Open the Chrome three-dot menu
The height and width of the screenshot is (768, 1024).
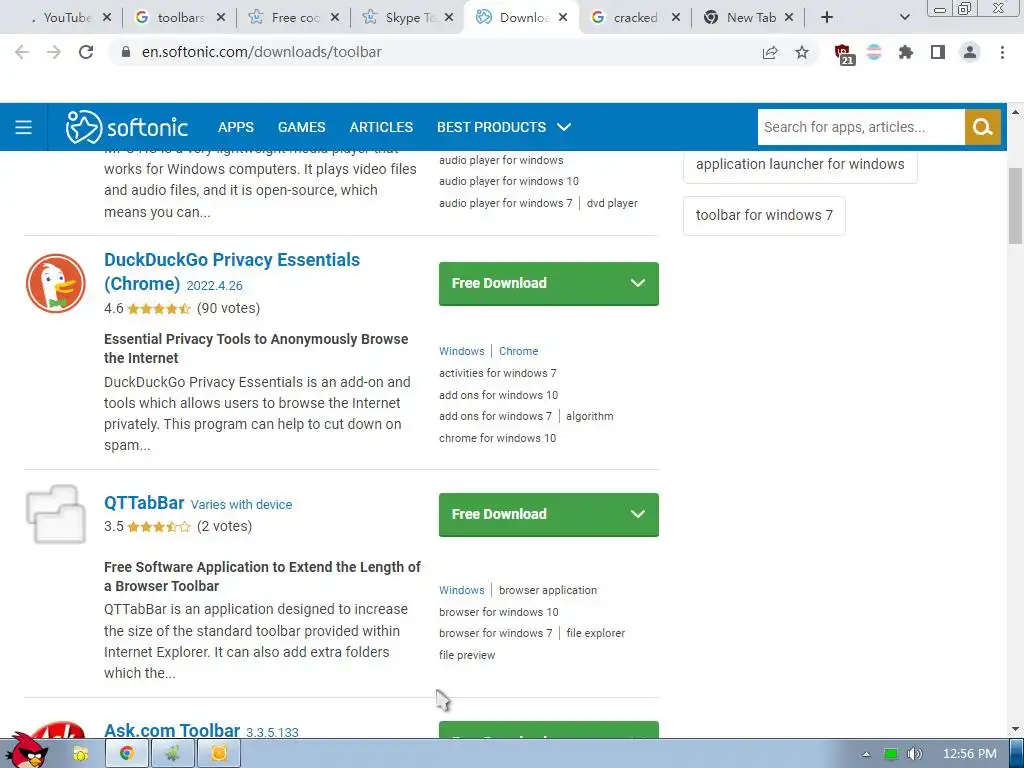click(x=1002, y=52)
